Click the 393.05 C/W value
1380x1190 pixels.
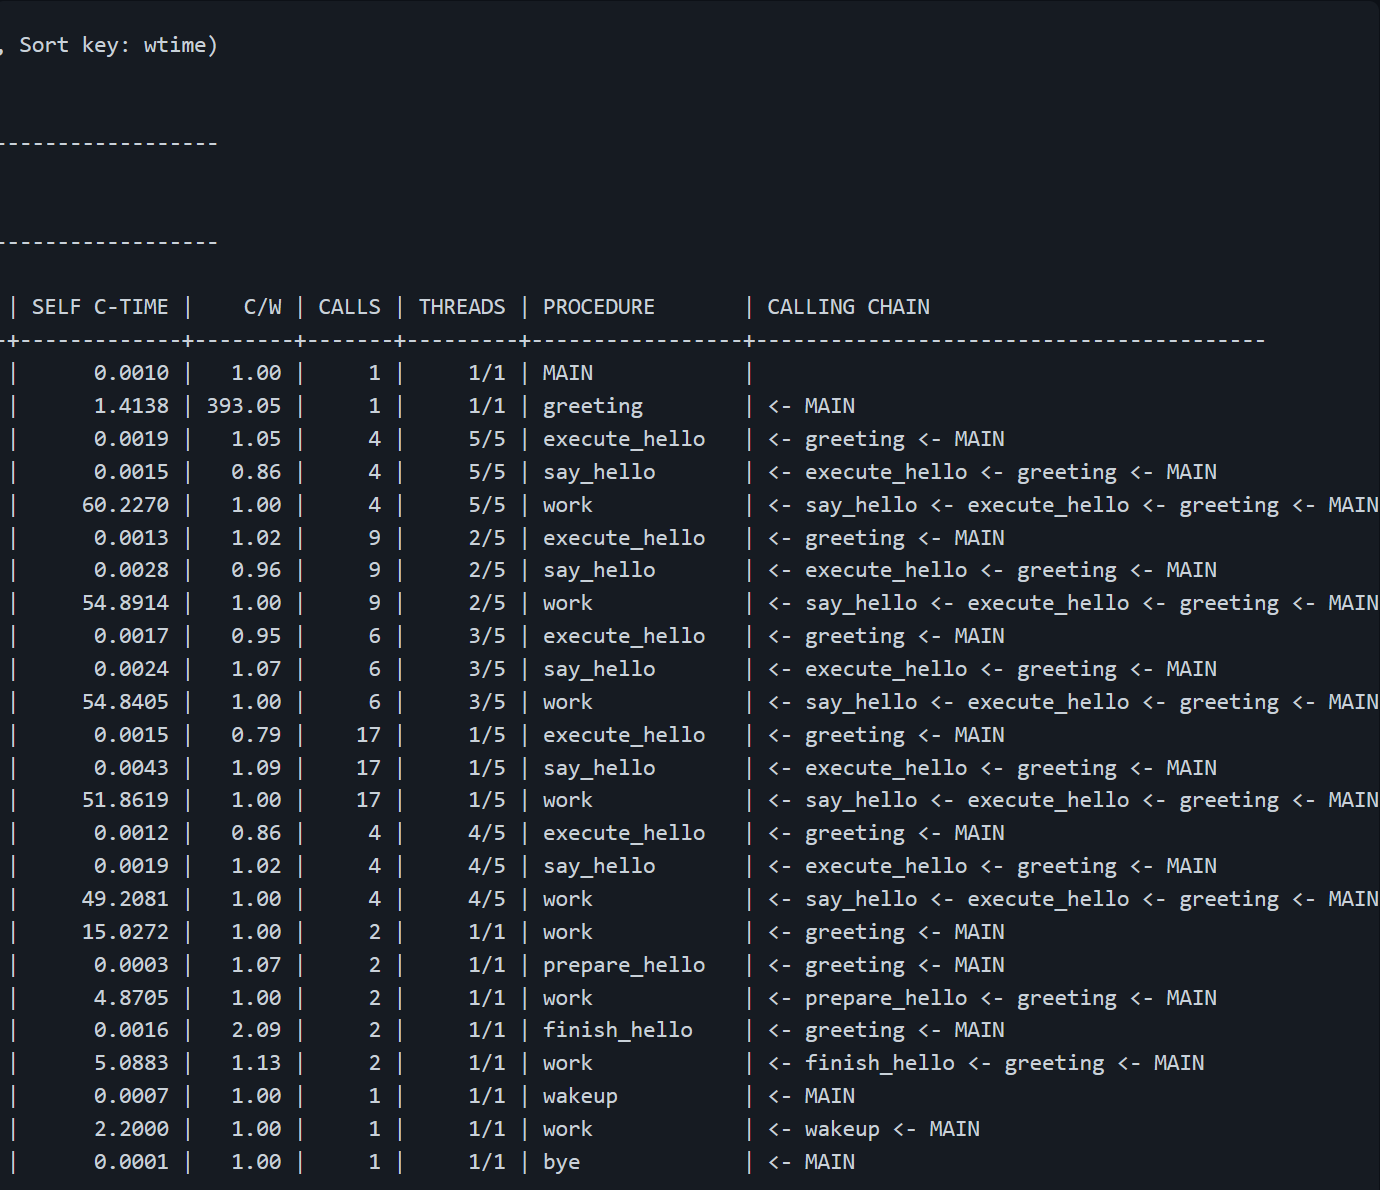[244, 406]
